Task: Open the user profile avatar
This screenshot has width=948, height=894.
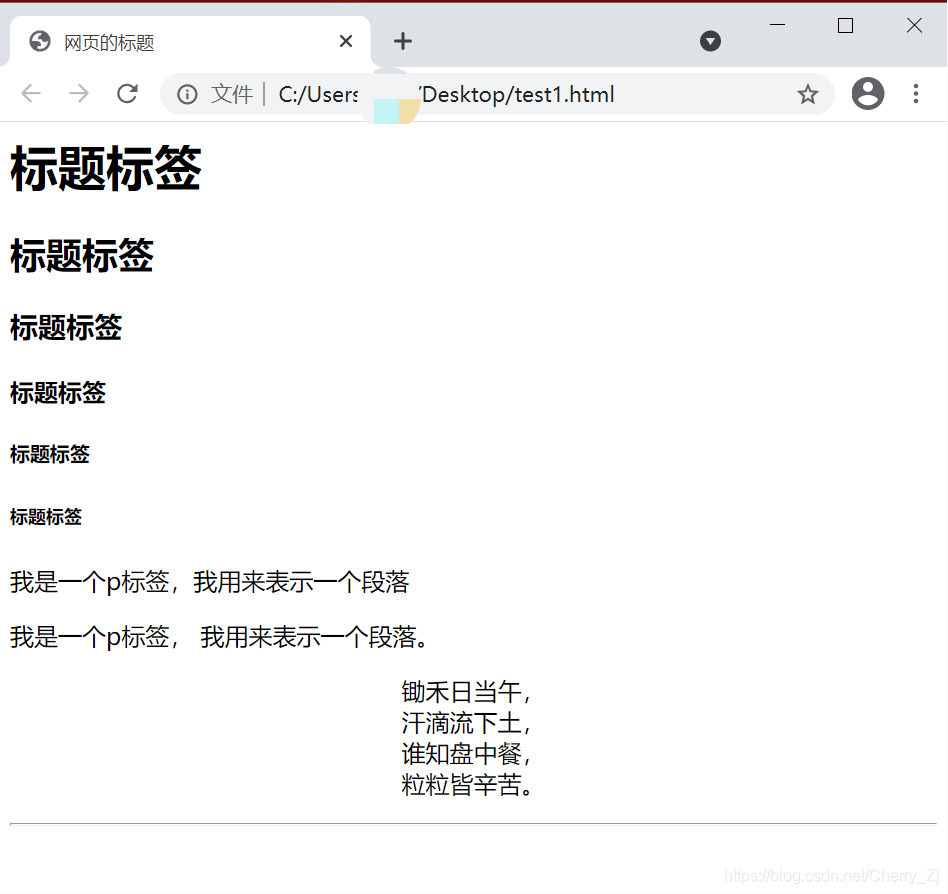Action: [x=868, y=94]
